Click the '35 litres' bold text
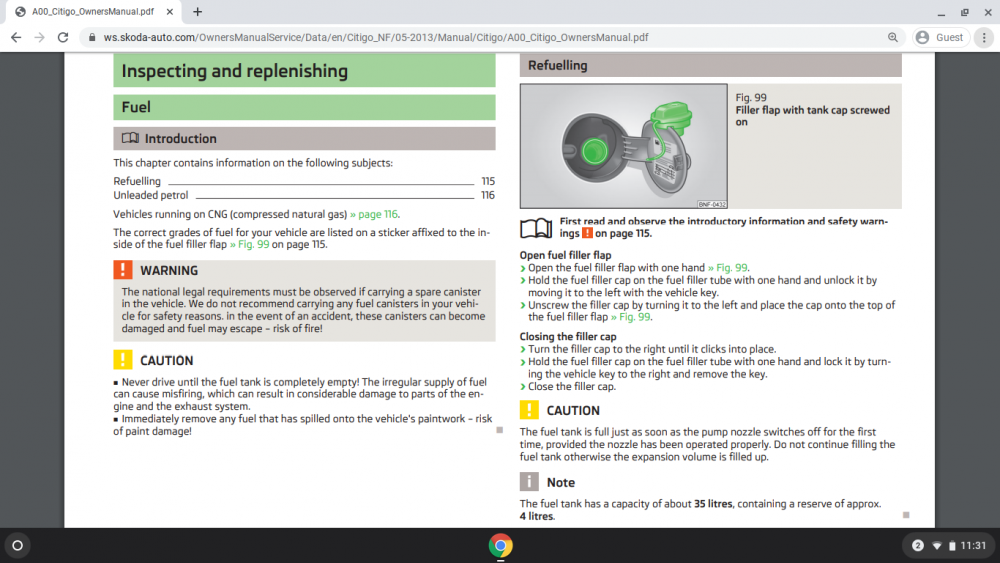Viewport: 1000px width, 563px height. [x=713, y=504]
